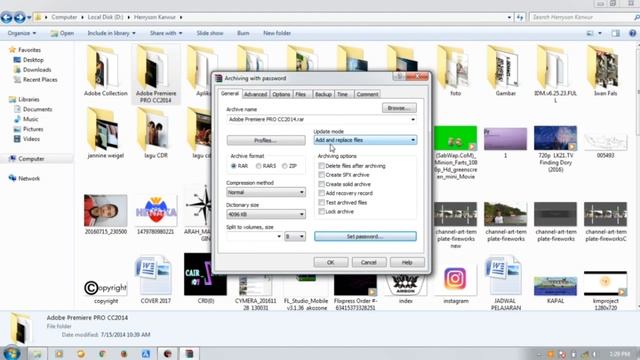Select the kmproject 1280x720 file
The image size is (640, 360).
pyautogui.click(x=605, y=291)
